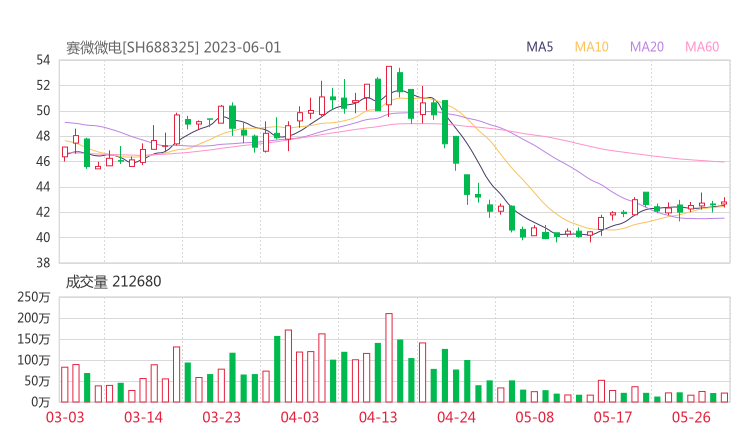Click the 04-24 date axis label

click(457, 417)
